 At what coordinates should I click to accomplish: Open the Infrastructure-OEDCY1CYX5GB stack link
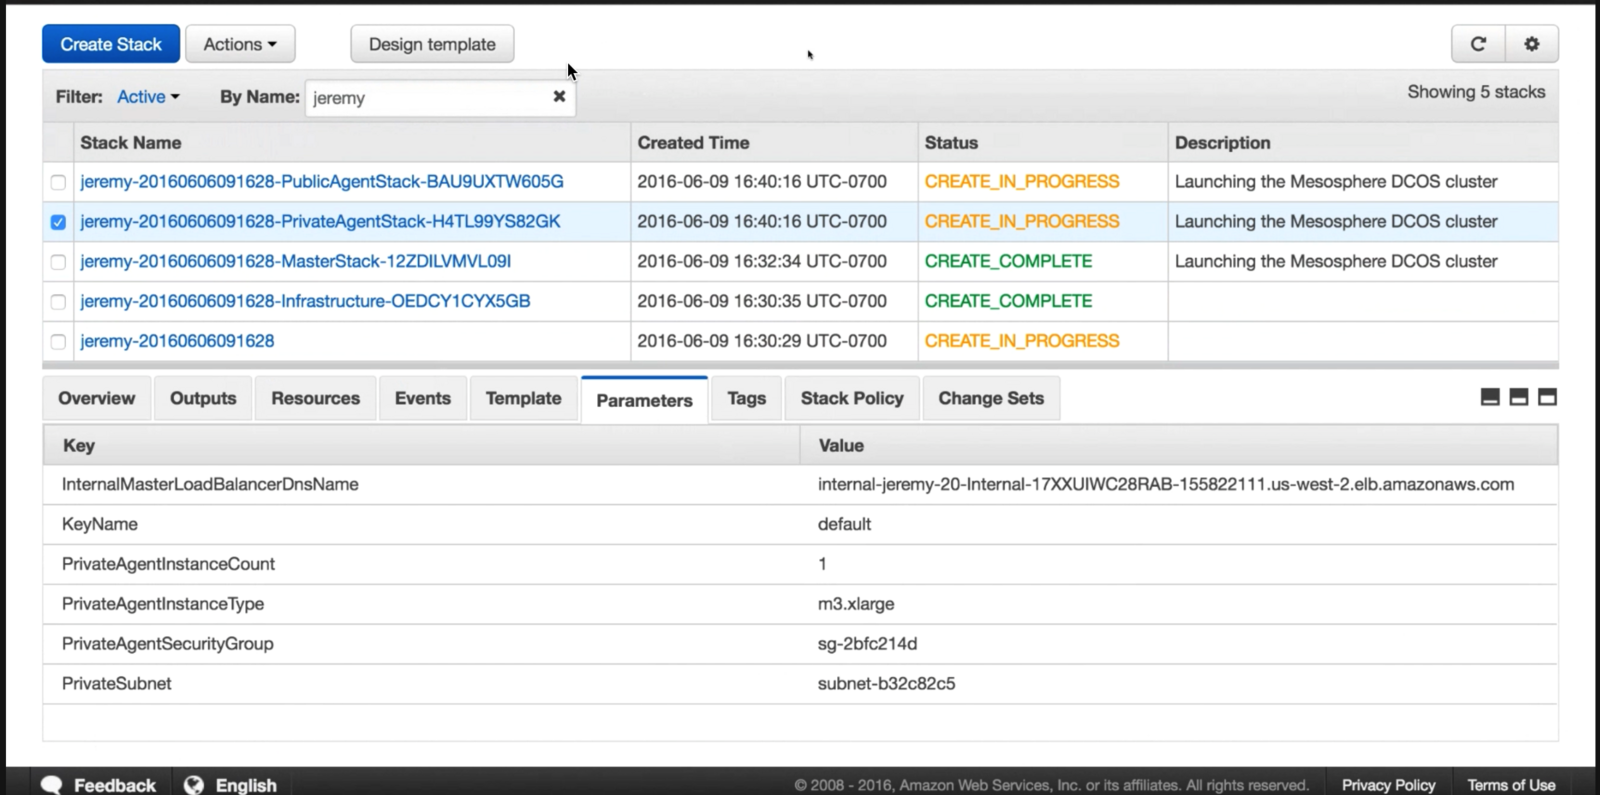[x=305, y=301]
